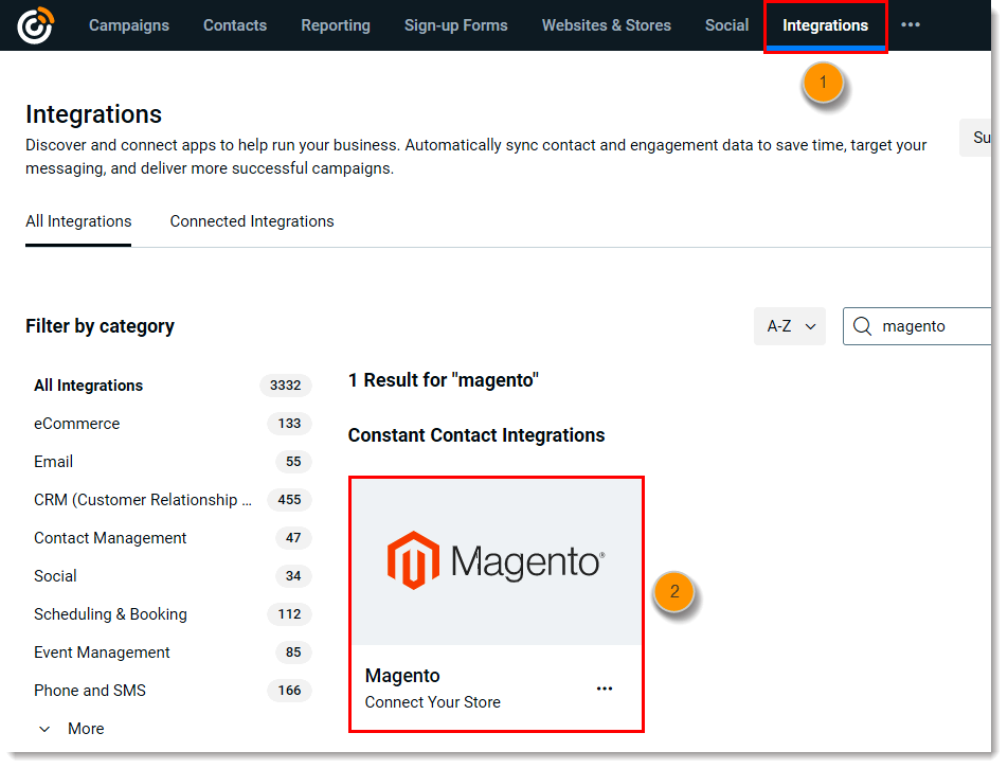Switch to the Connected Integrations tab
This screenshot has height=768, width=1007.
pos(251,221)
